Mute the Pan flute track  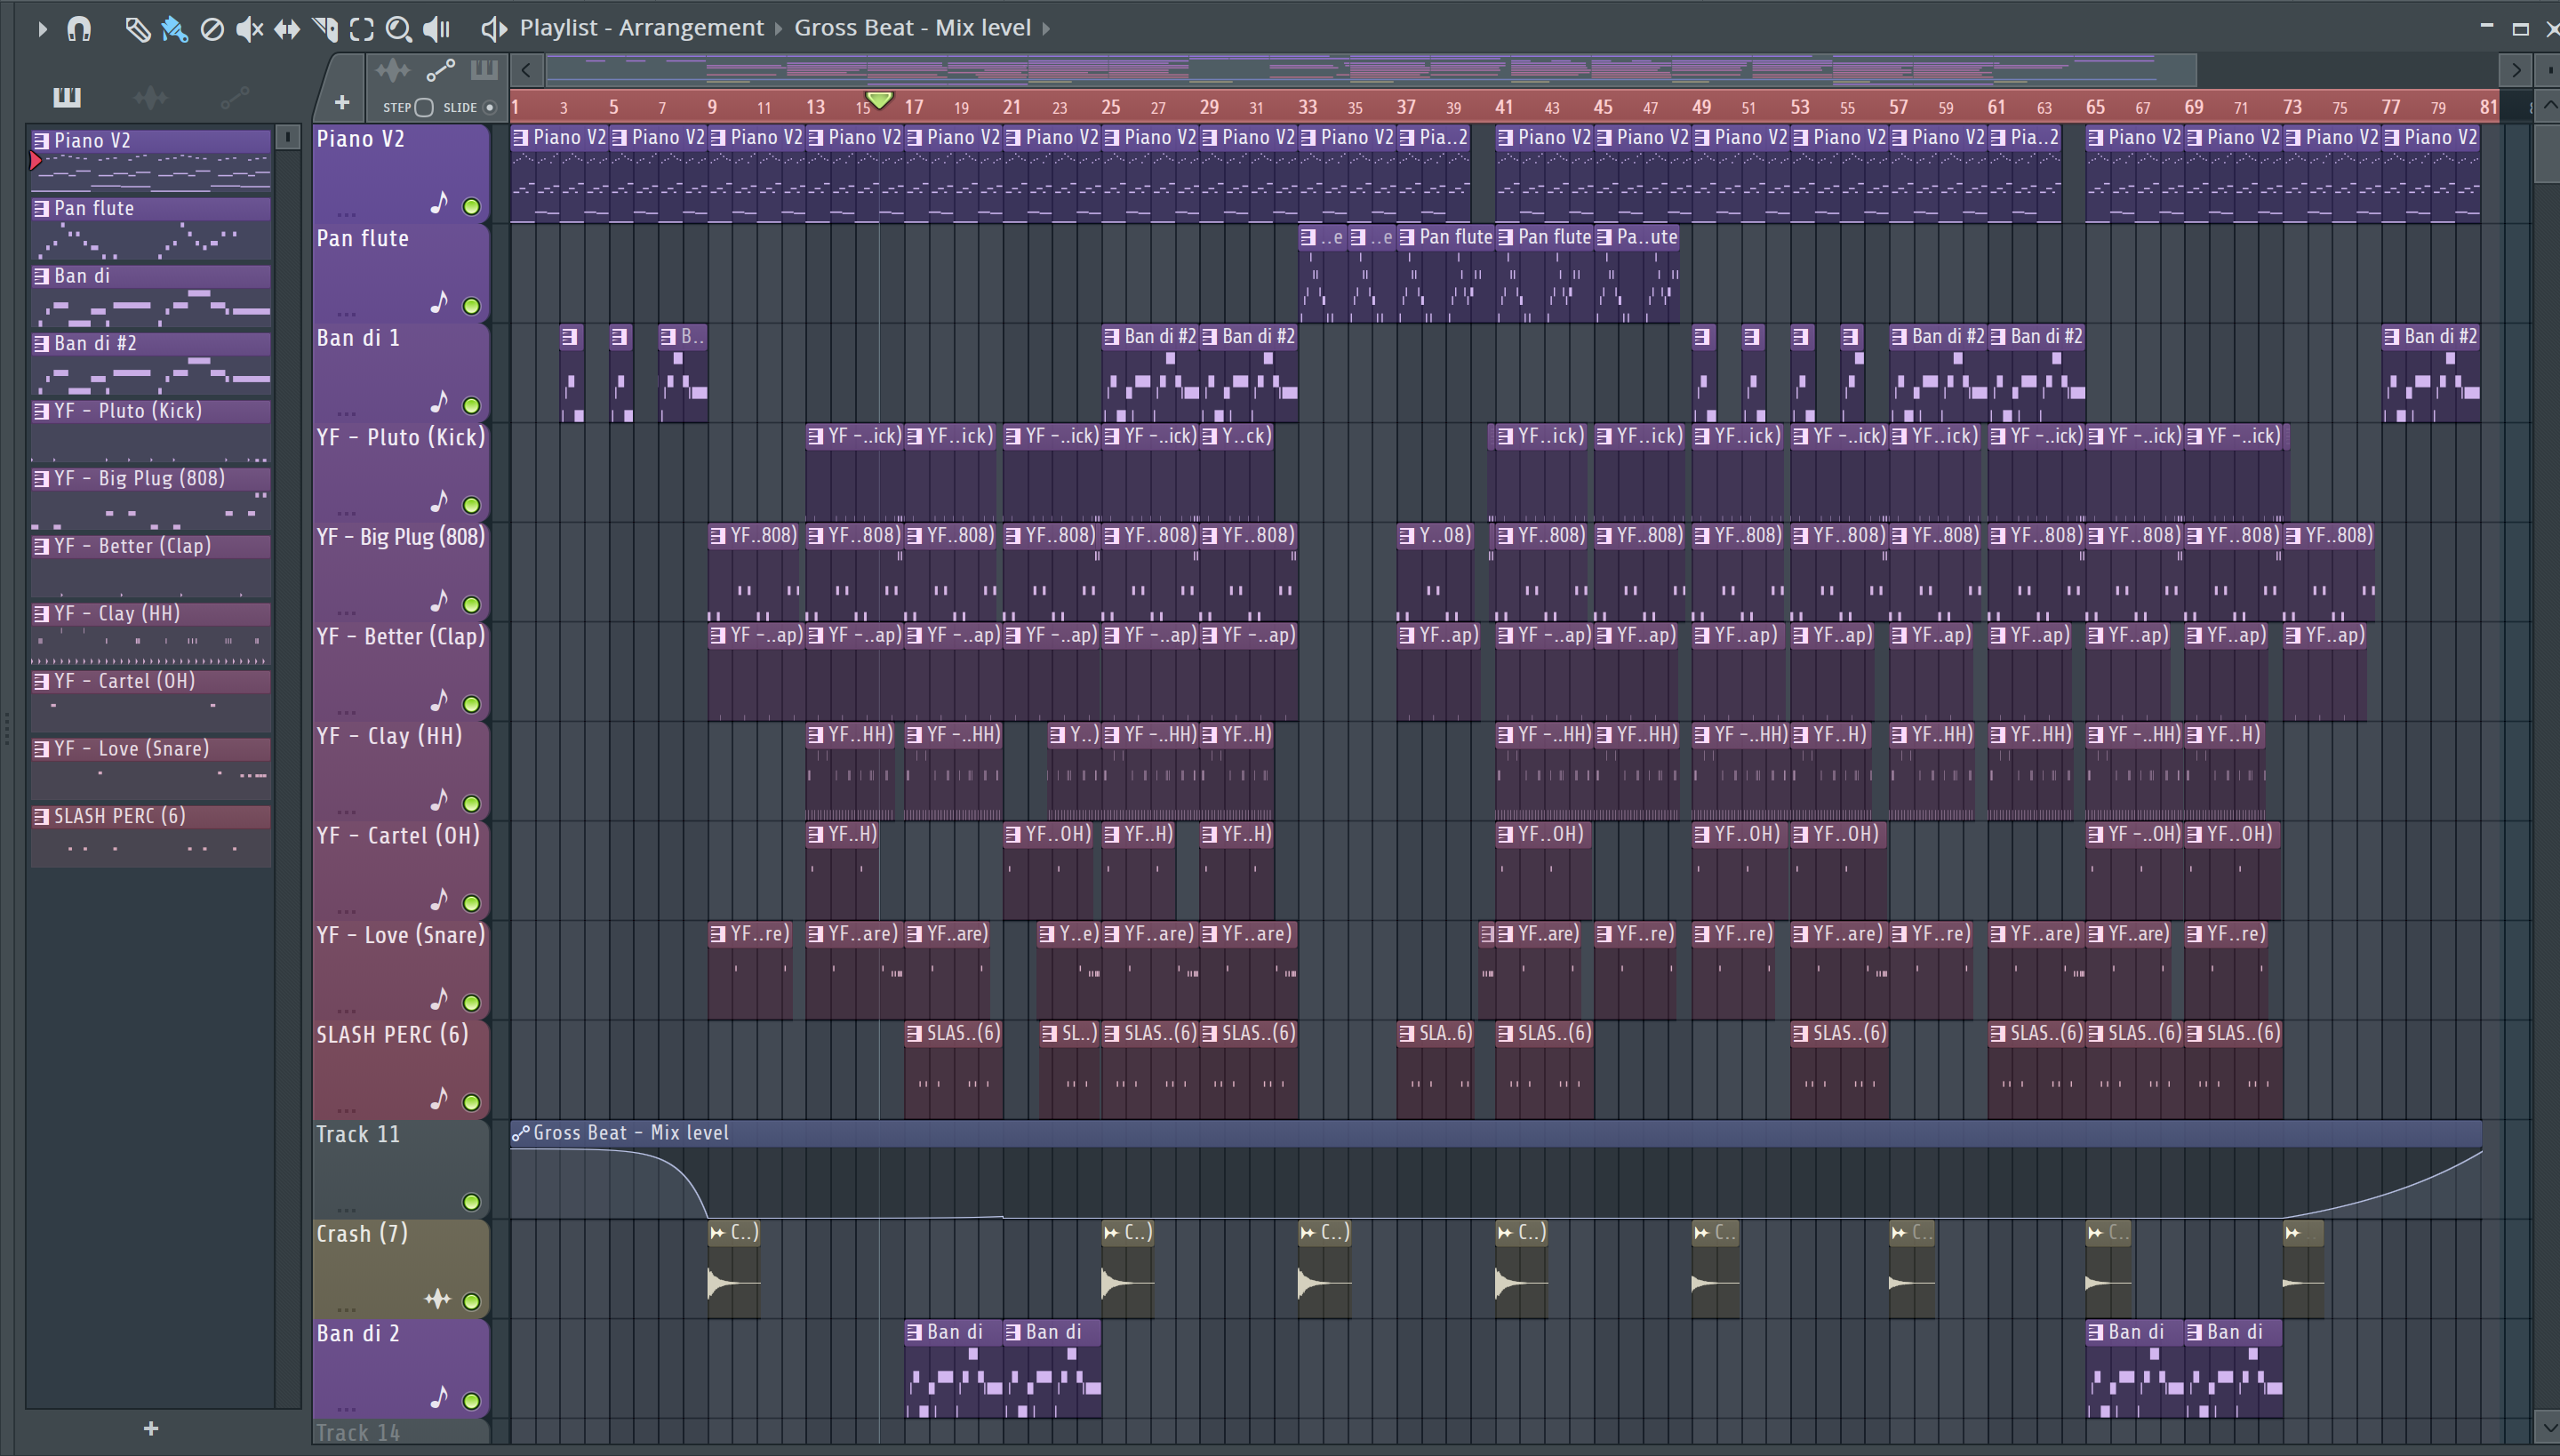pyautogui.click(x=471, y=306)
